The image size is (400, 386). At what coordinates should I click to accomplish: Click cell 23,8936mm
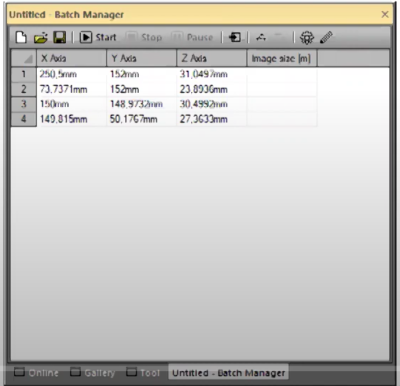tap(211, 89)
